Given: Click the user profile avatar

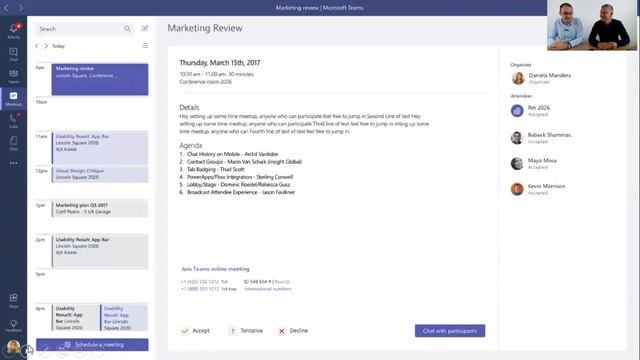Looking at the screenshot, I should pos(13,347).
